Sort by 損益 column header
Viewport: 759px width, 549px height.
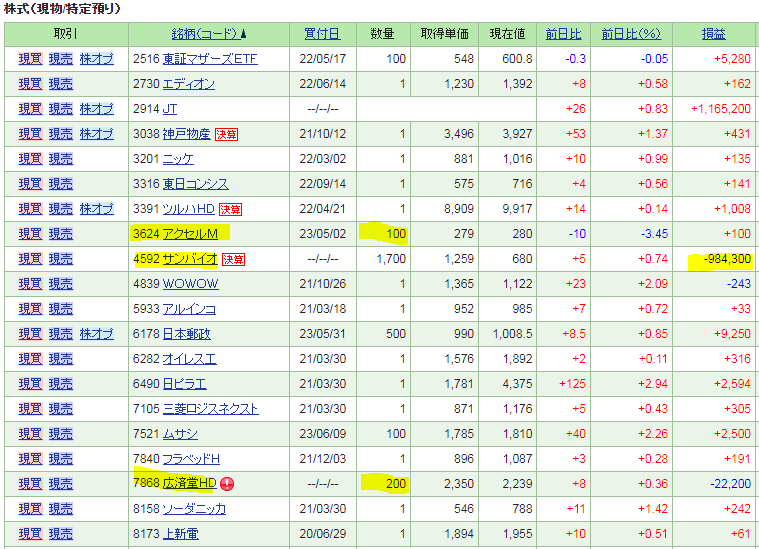click(713, 34)
